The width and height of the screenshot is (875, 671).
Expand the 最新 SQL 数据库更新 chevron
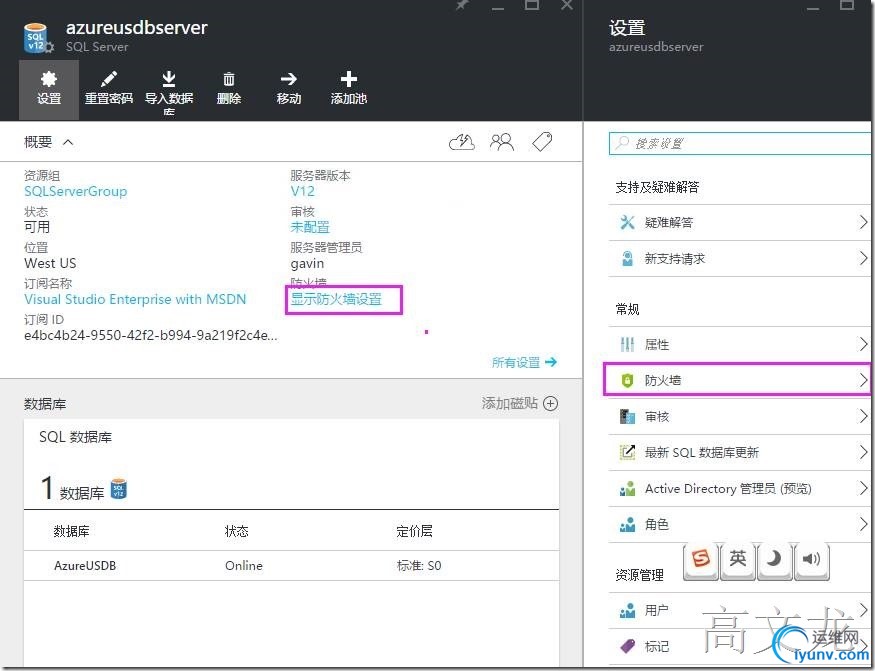[x=863, y=452]
